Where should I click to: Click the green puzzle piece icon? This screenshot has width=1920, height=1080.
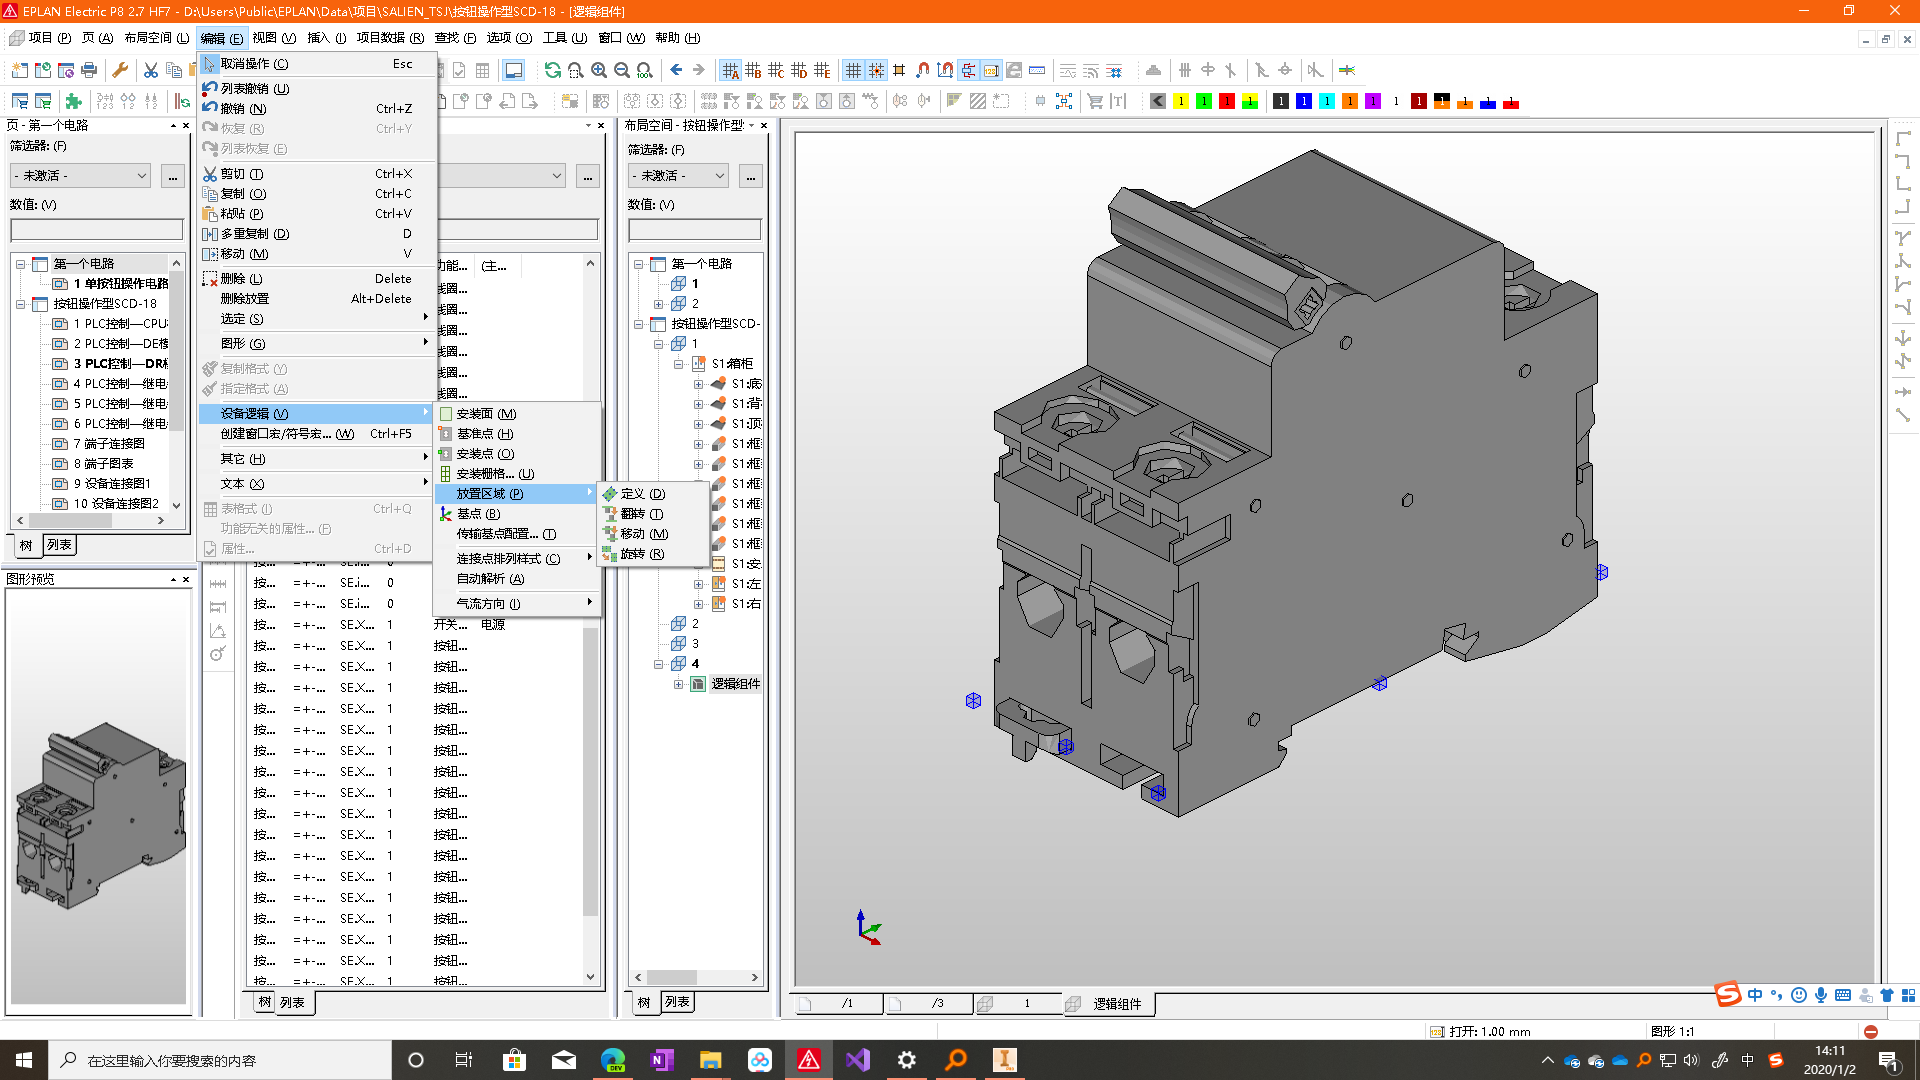[73, 101]
